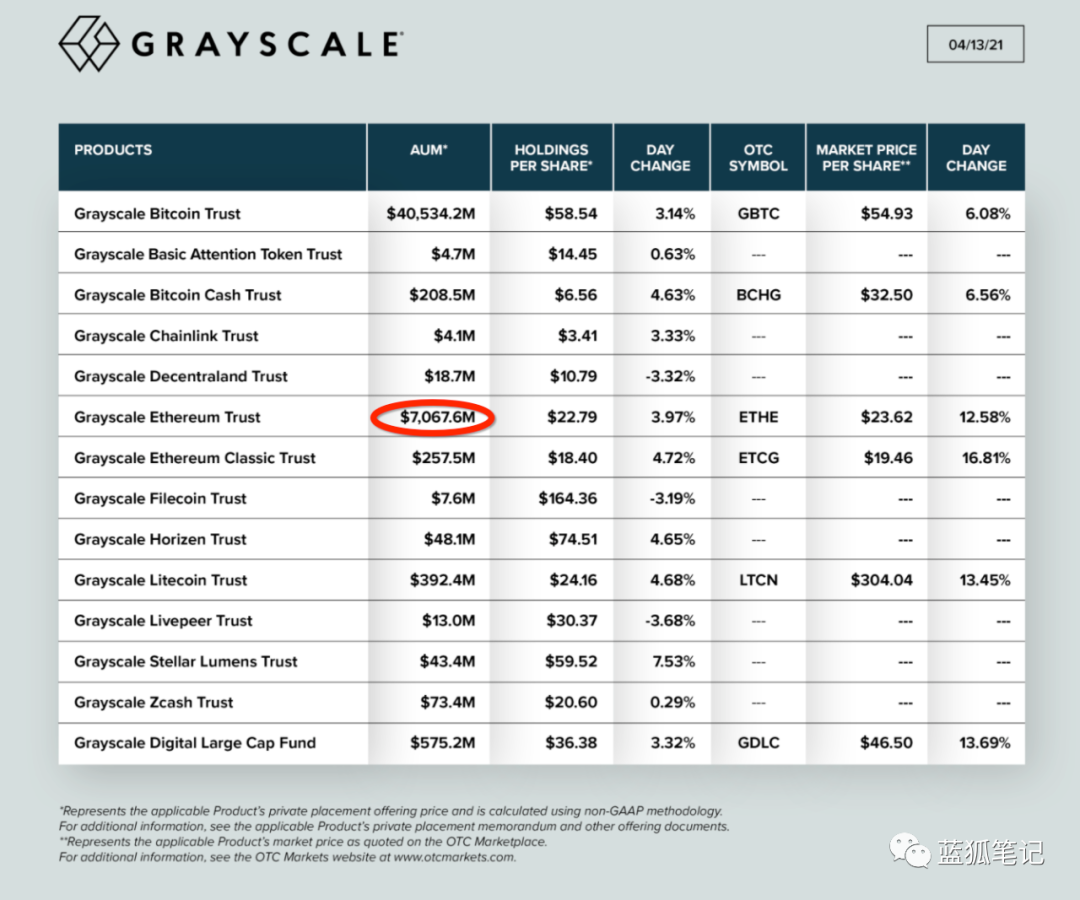Click the $40,534.2M Bitcoin Trust AUM
The height and width of the screenshot is (900, 1080).
point(431,214)
